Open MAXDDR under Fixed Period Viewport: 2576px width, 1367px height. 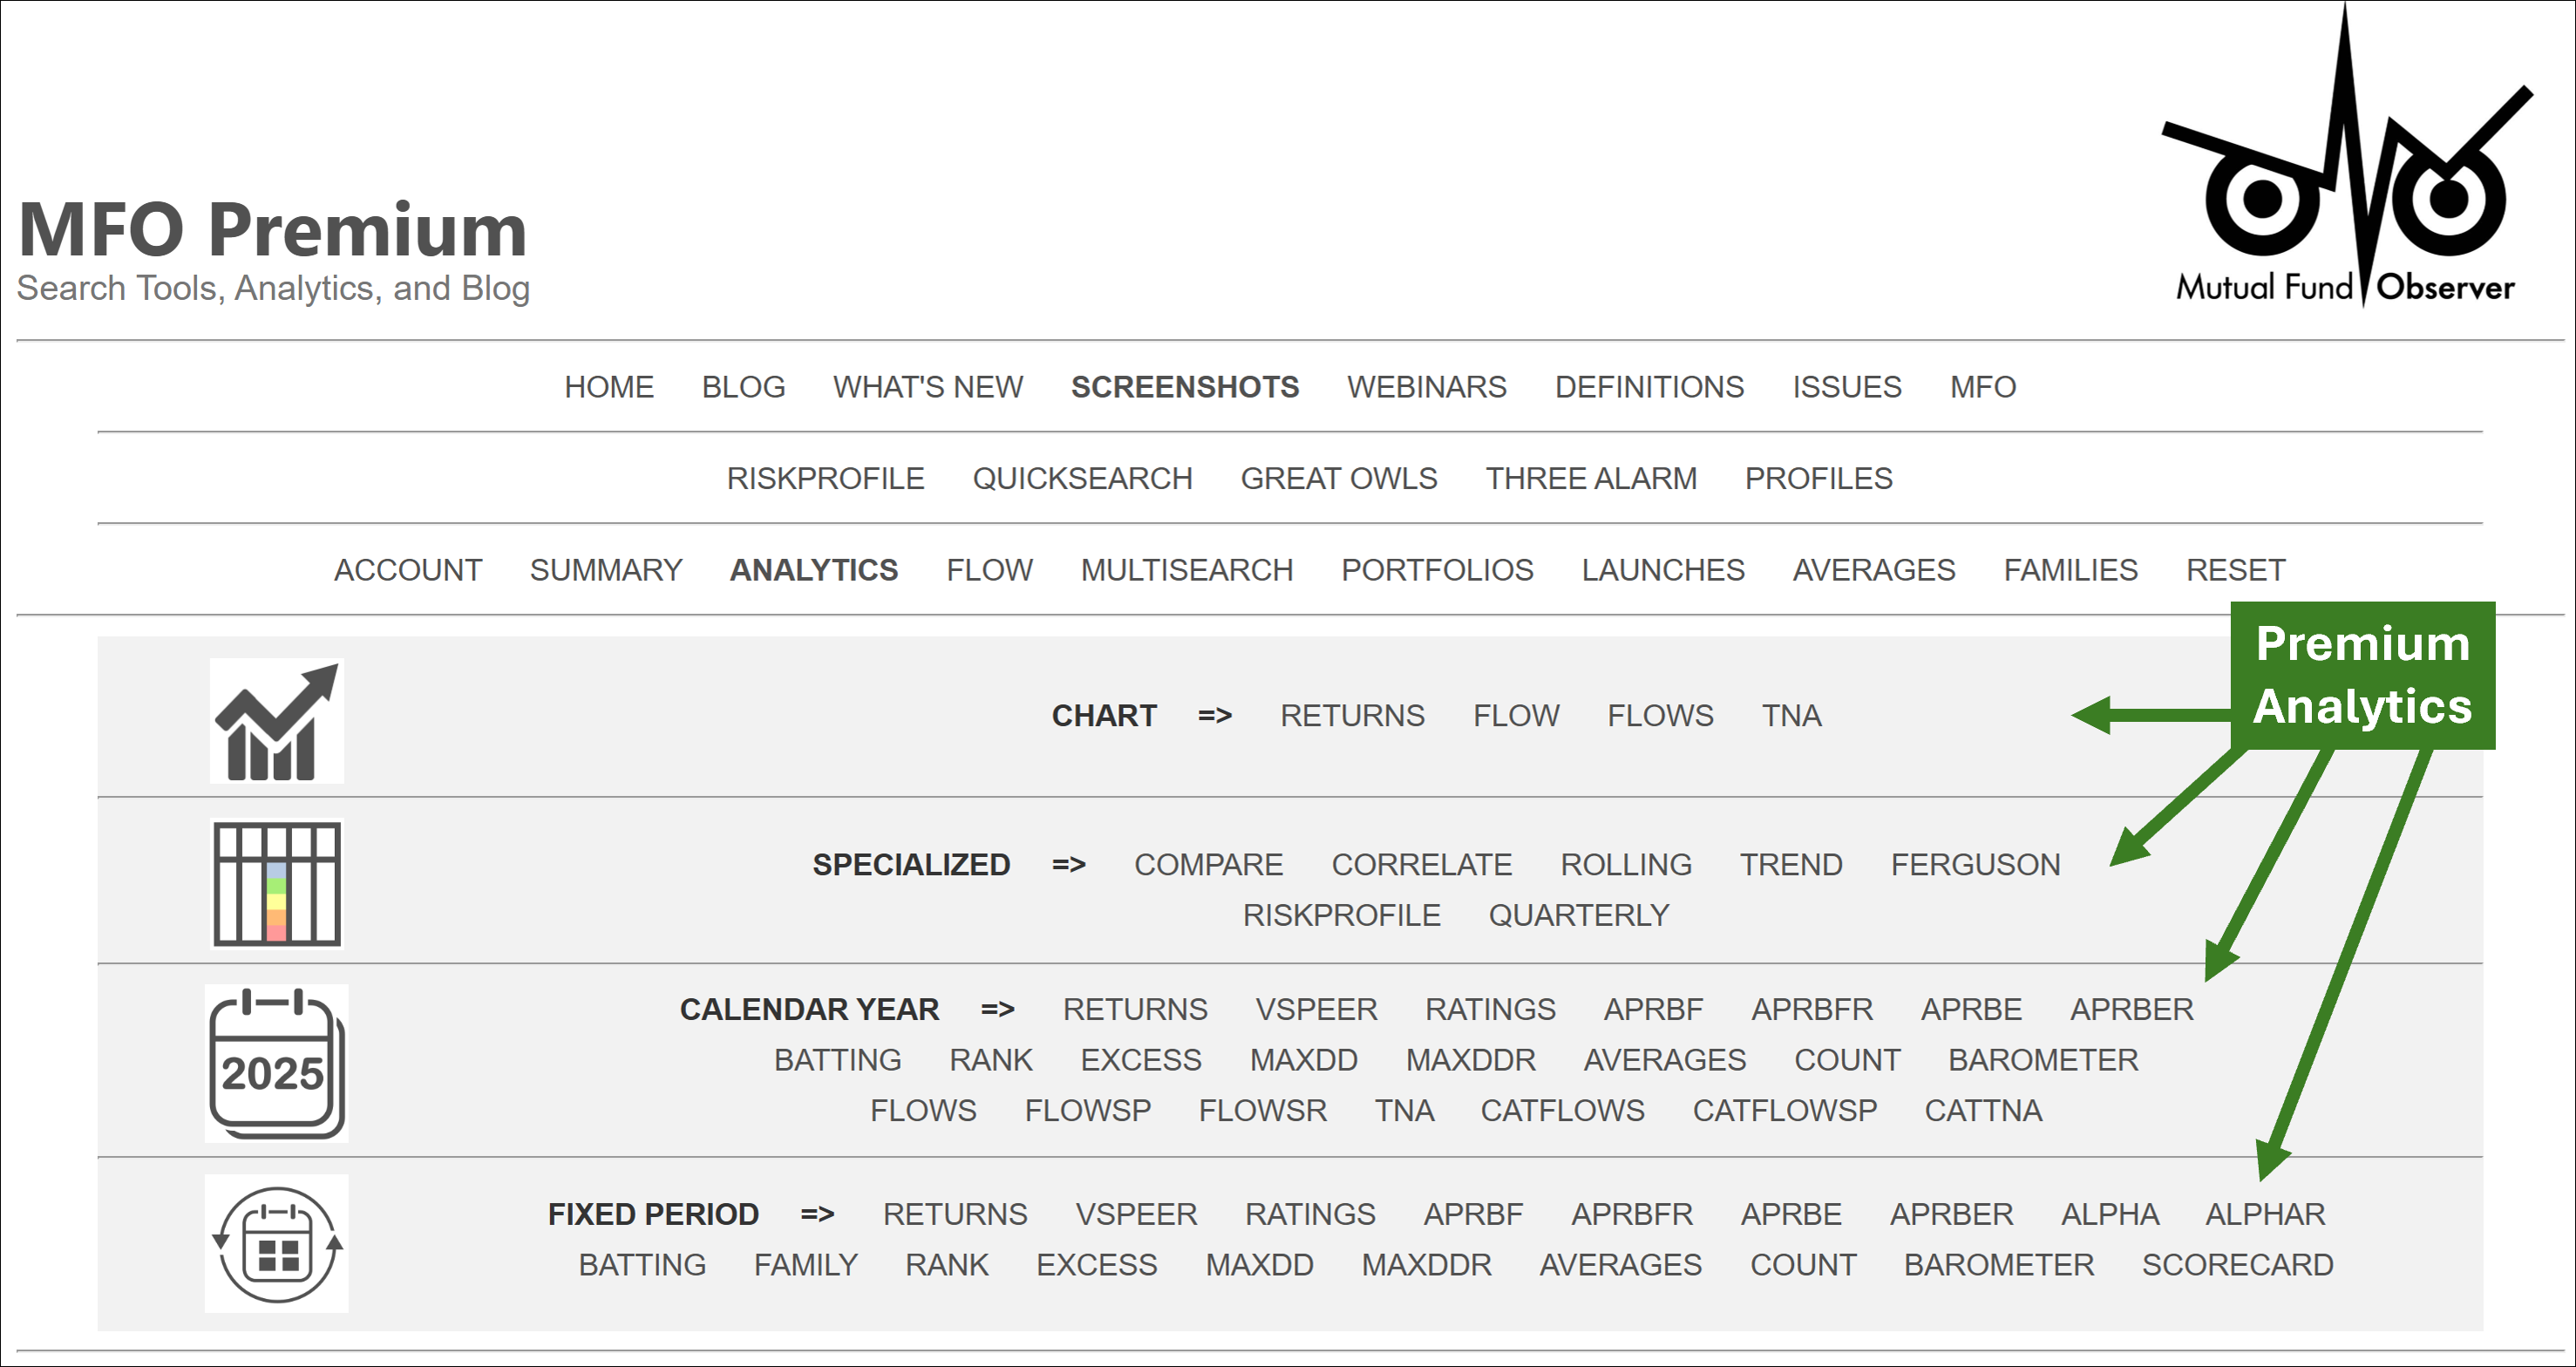coord(1426,1265)
